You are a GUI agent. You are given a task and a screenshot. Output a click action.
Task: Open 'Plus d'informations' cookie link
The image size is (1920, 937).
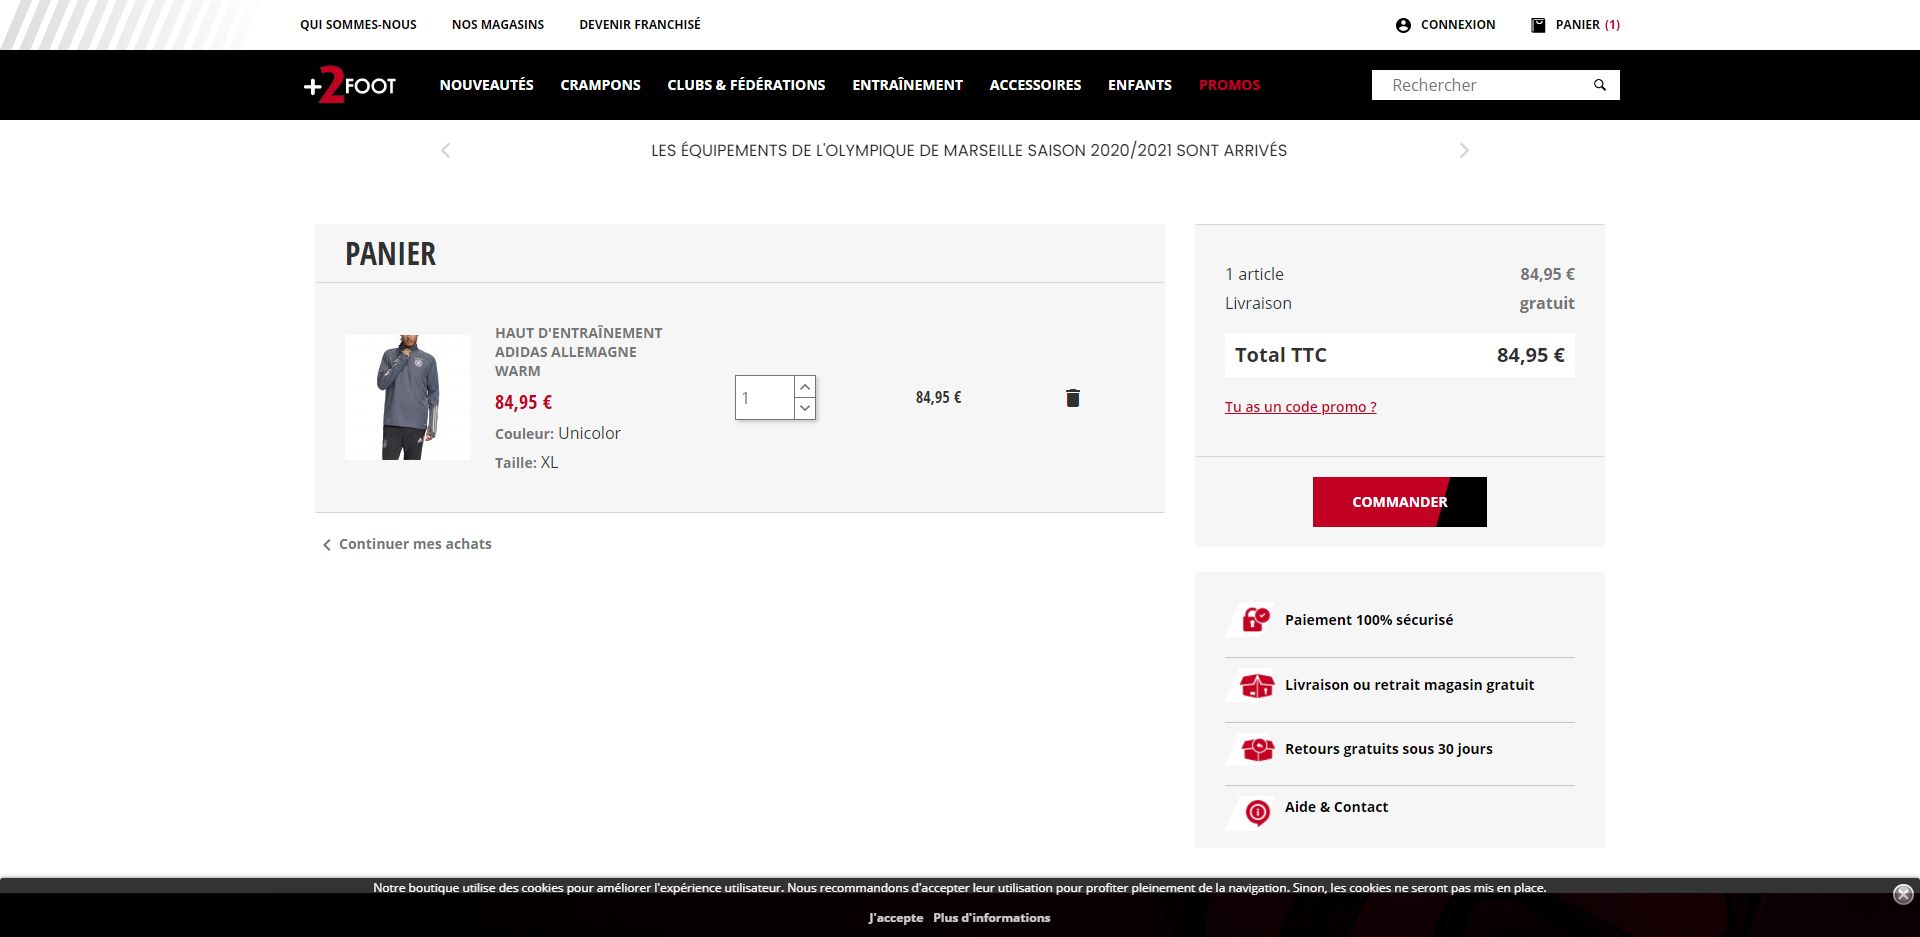(992, 918)
